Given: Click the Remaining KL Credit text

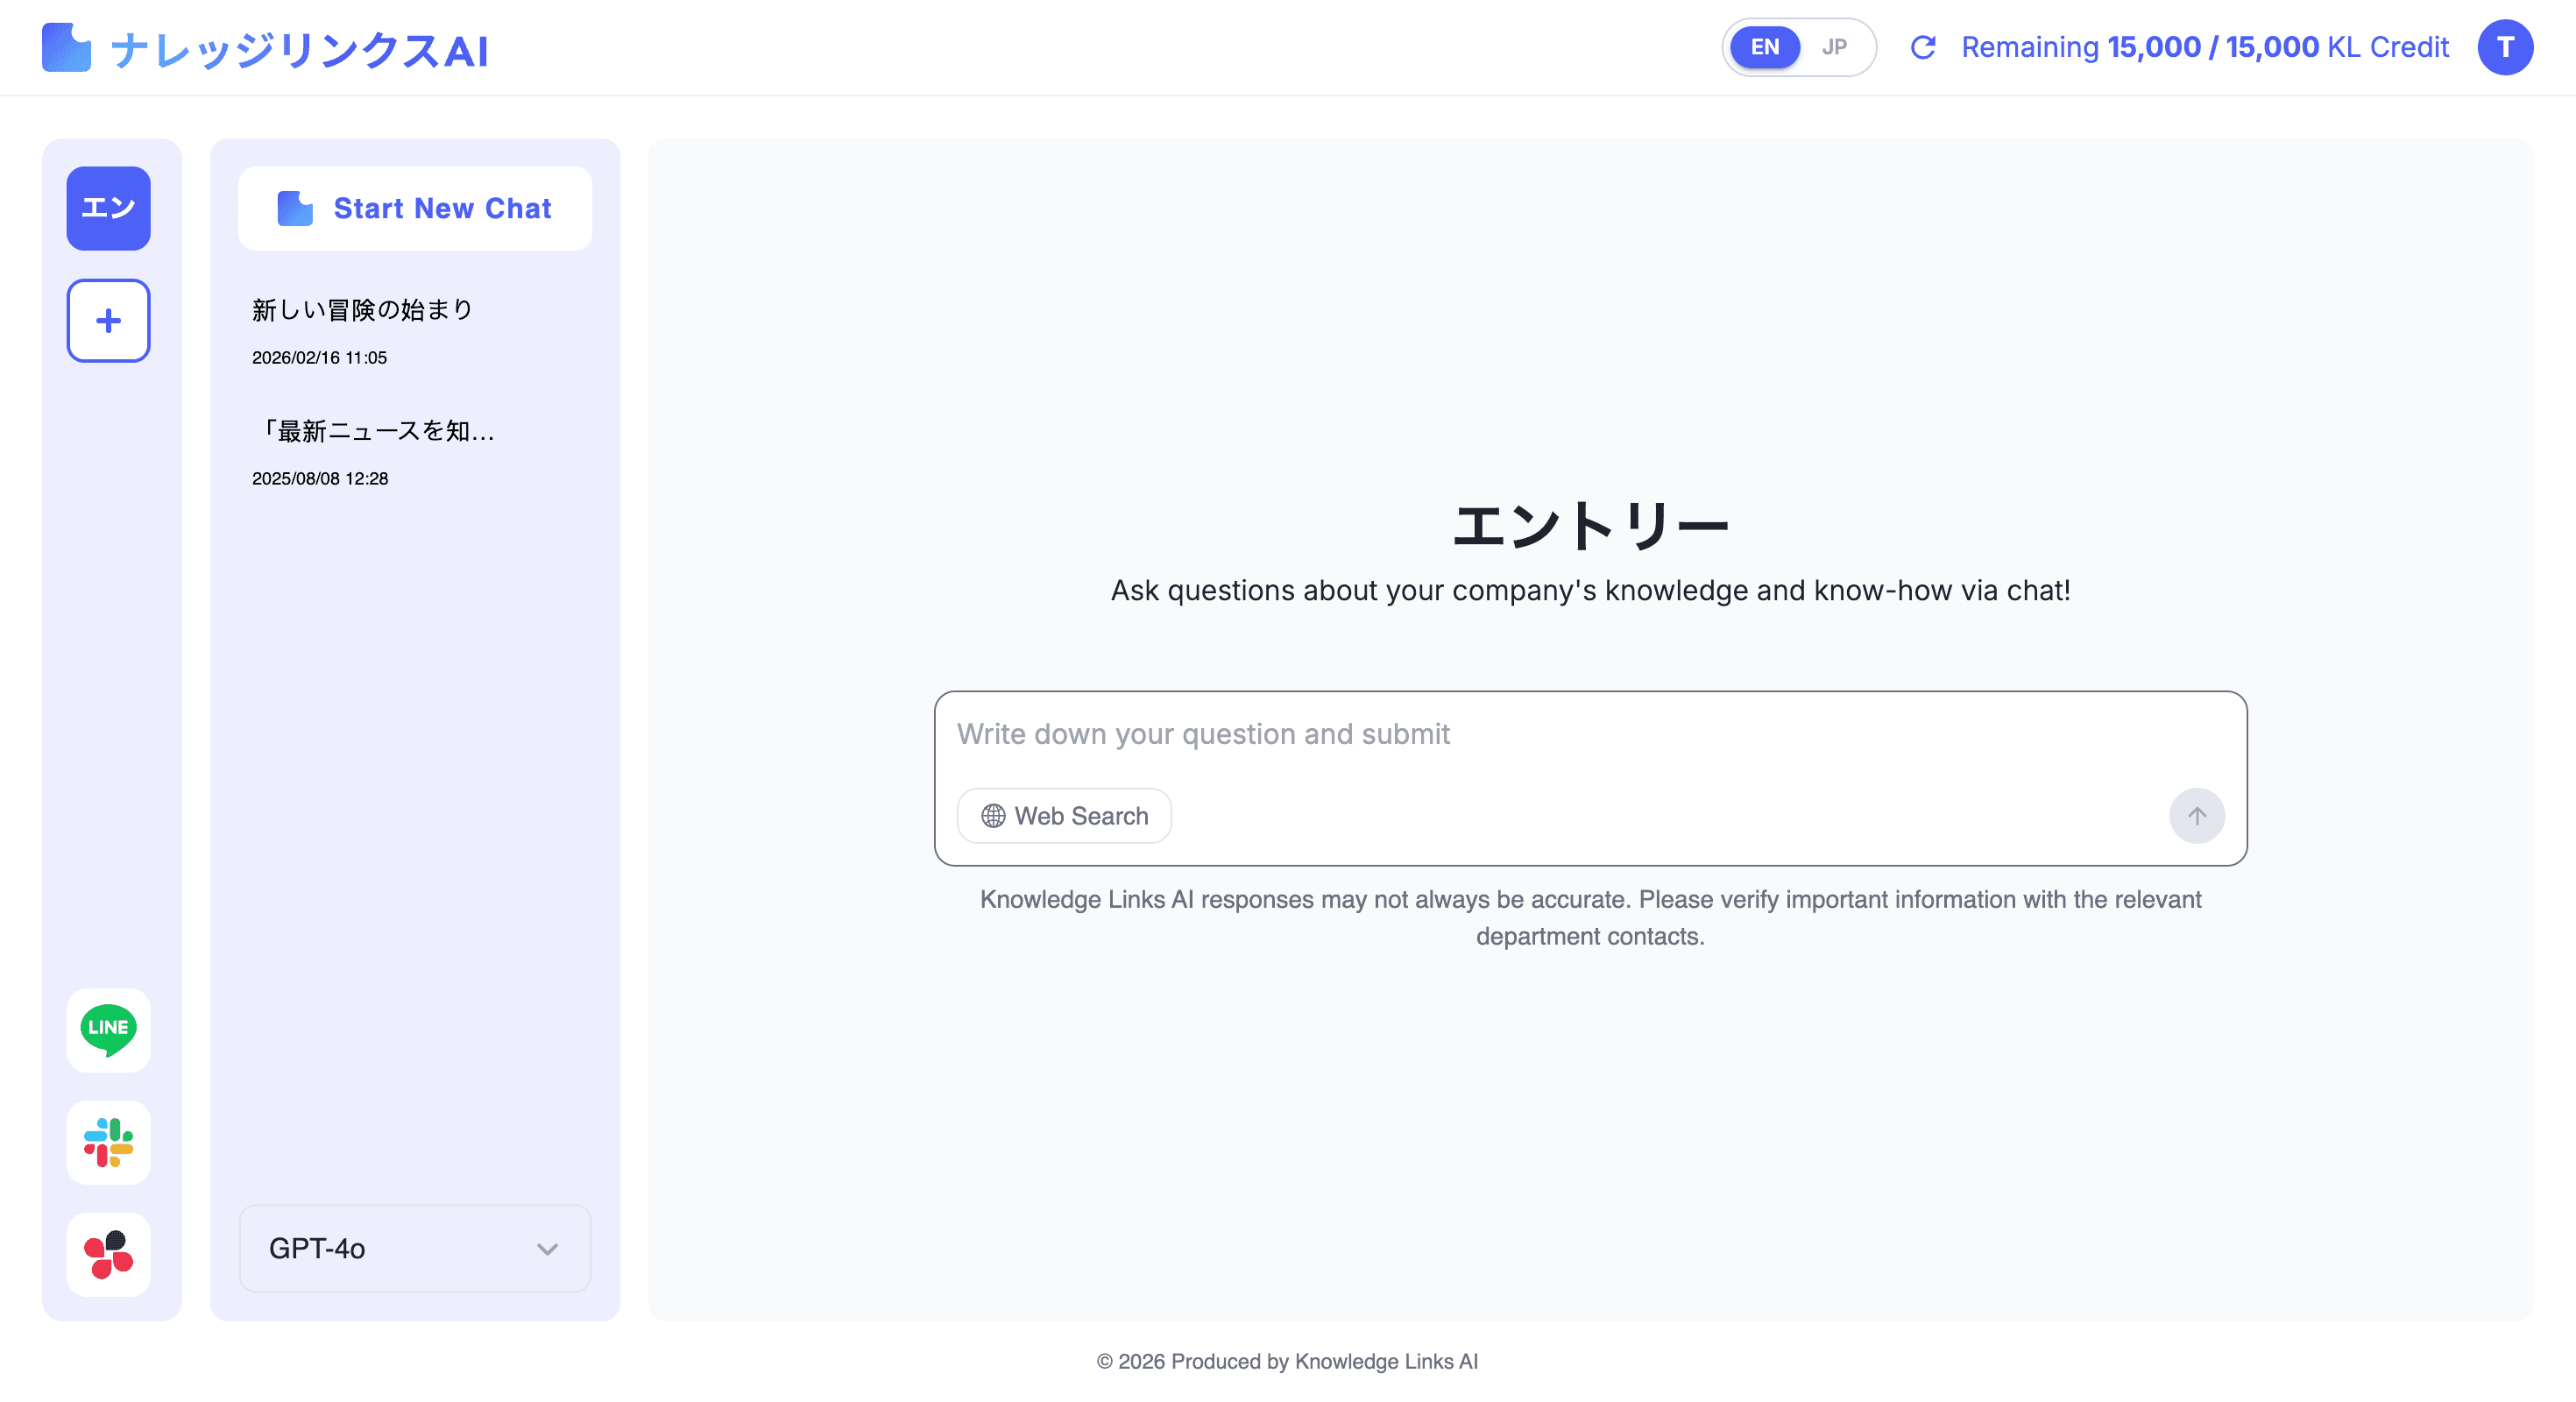Looking at the screenshot, I should coord(2204,47).
